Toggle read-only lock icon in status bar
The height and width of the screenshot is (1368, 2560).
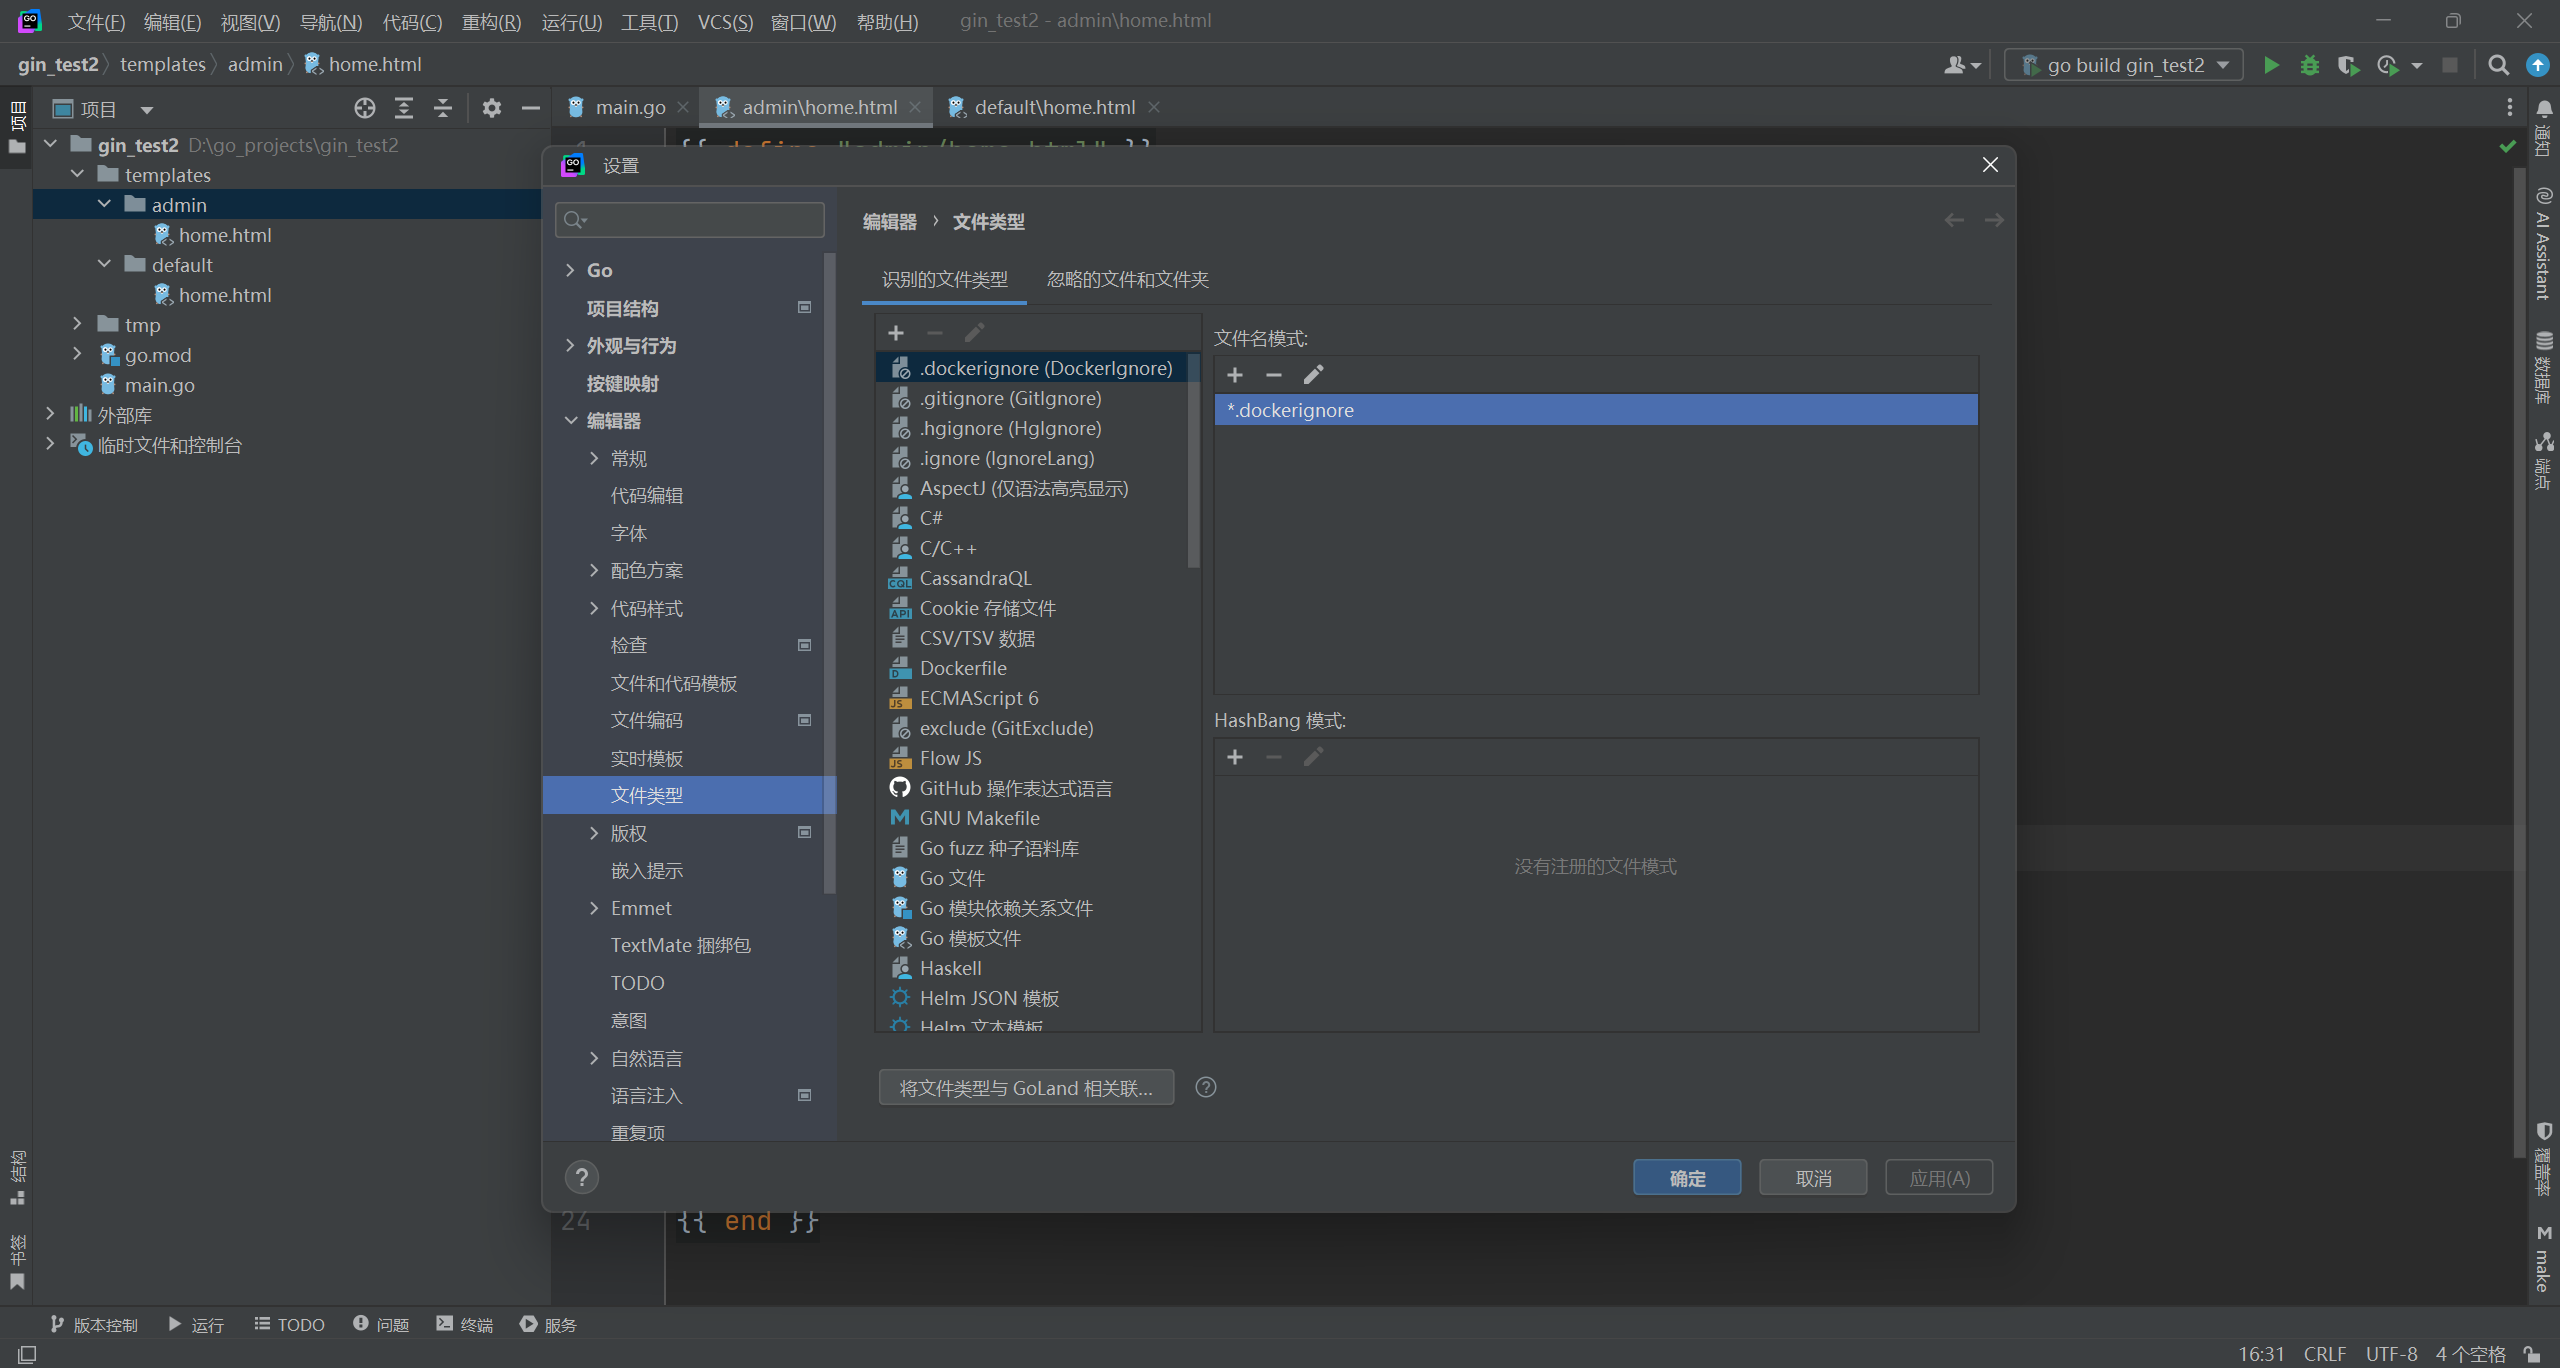[x=2532, y=1354]
